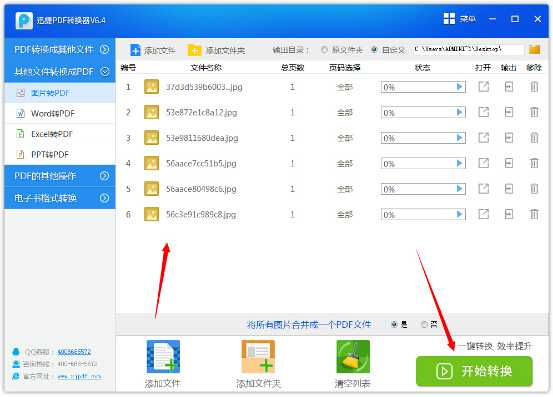Screen dimensions: 553x397
Task: Open the official website link at bottom left
Action: (79, 377)
